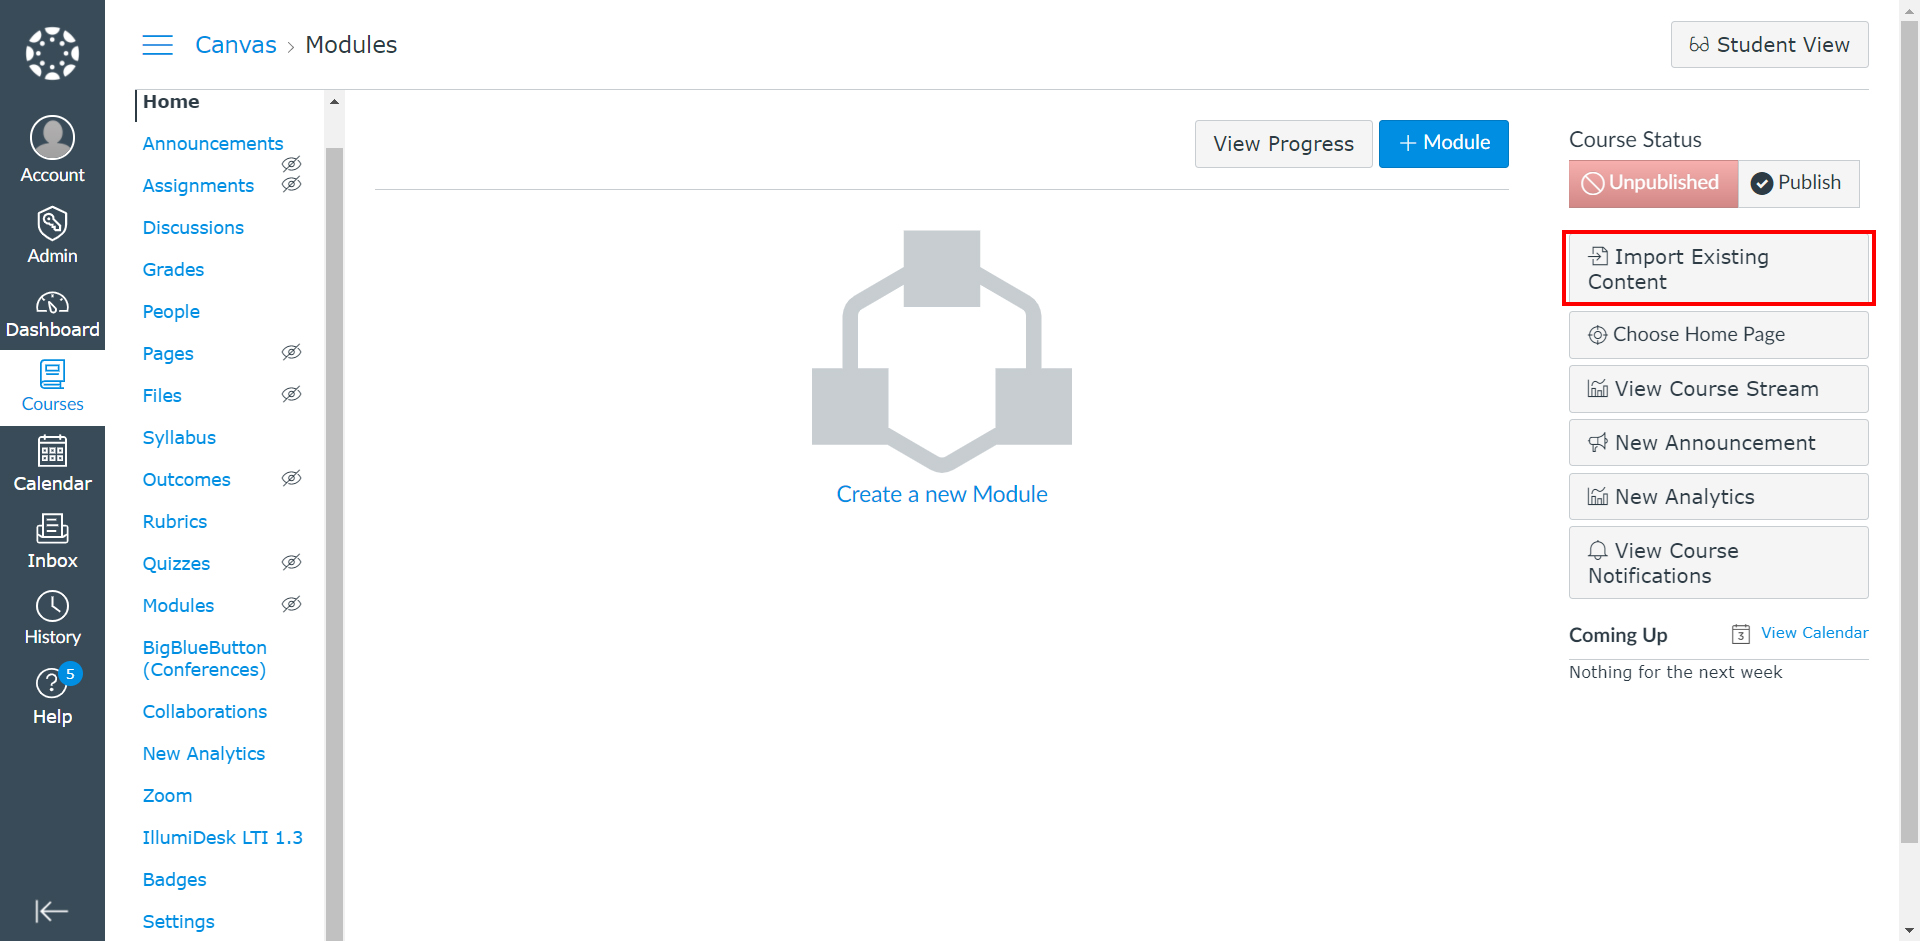Open BigBlueButton (Conferences) link
The height and width of the screenshot is (941, 1920).
[x=205, y=659]
